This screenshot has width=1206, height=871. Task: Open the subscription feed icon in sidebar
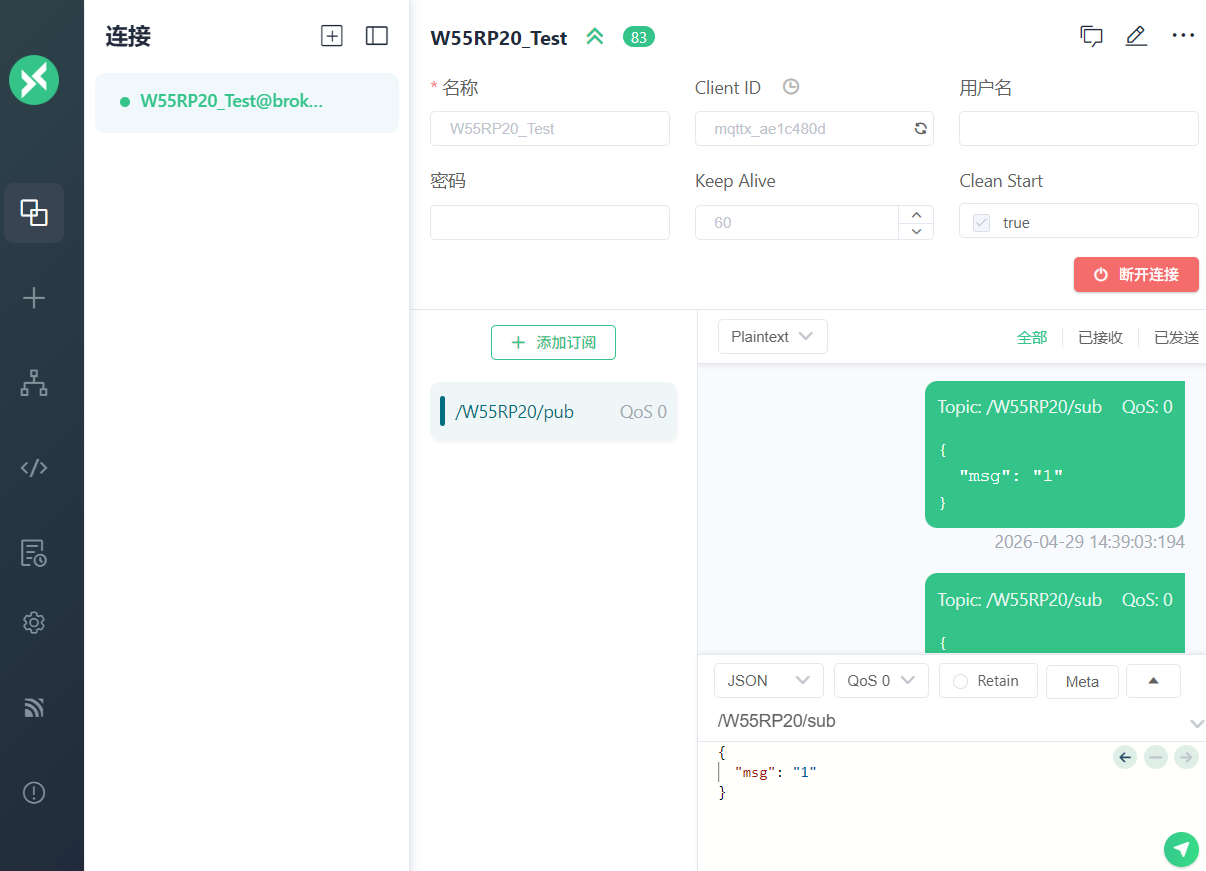tap(34, 708)
